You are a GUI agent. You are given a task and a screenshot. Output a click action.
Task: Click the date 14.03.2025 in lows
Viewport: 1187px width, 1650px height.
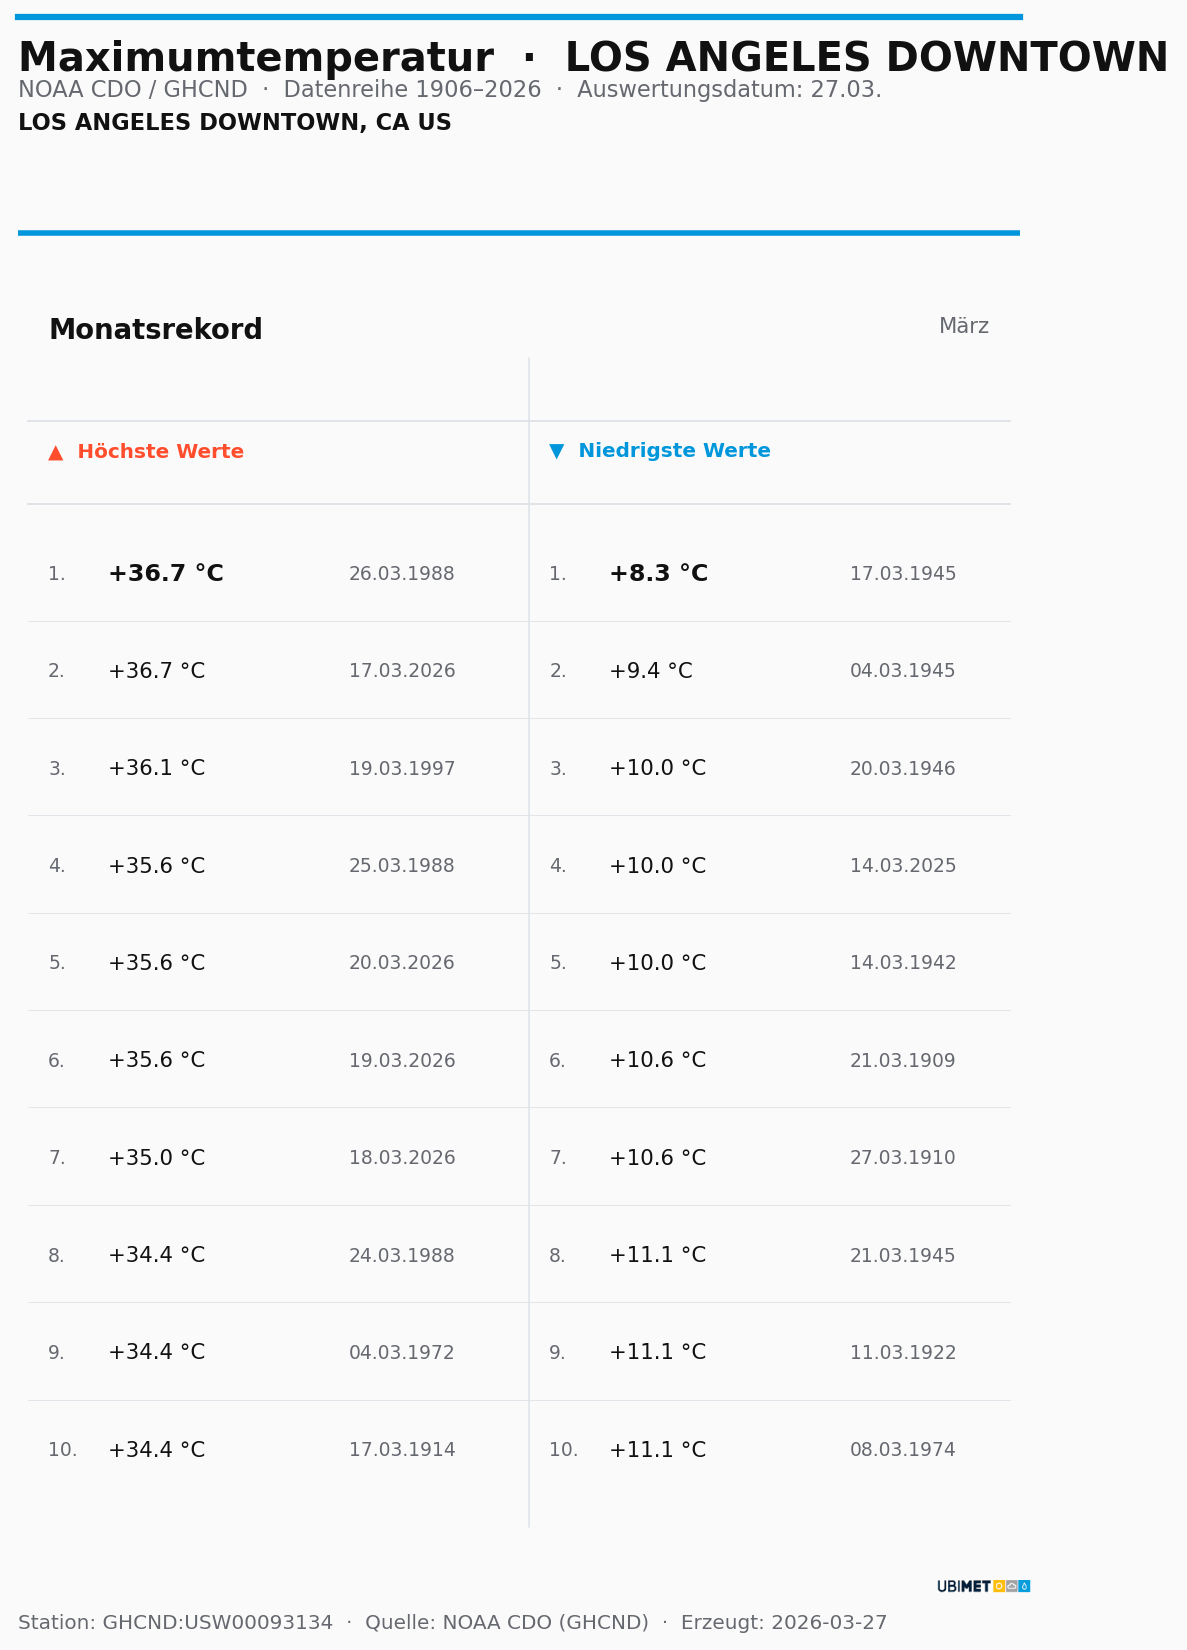(x=902, y=866)
